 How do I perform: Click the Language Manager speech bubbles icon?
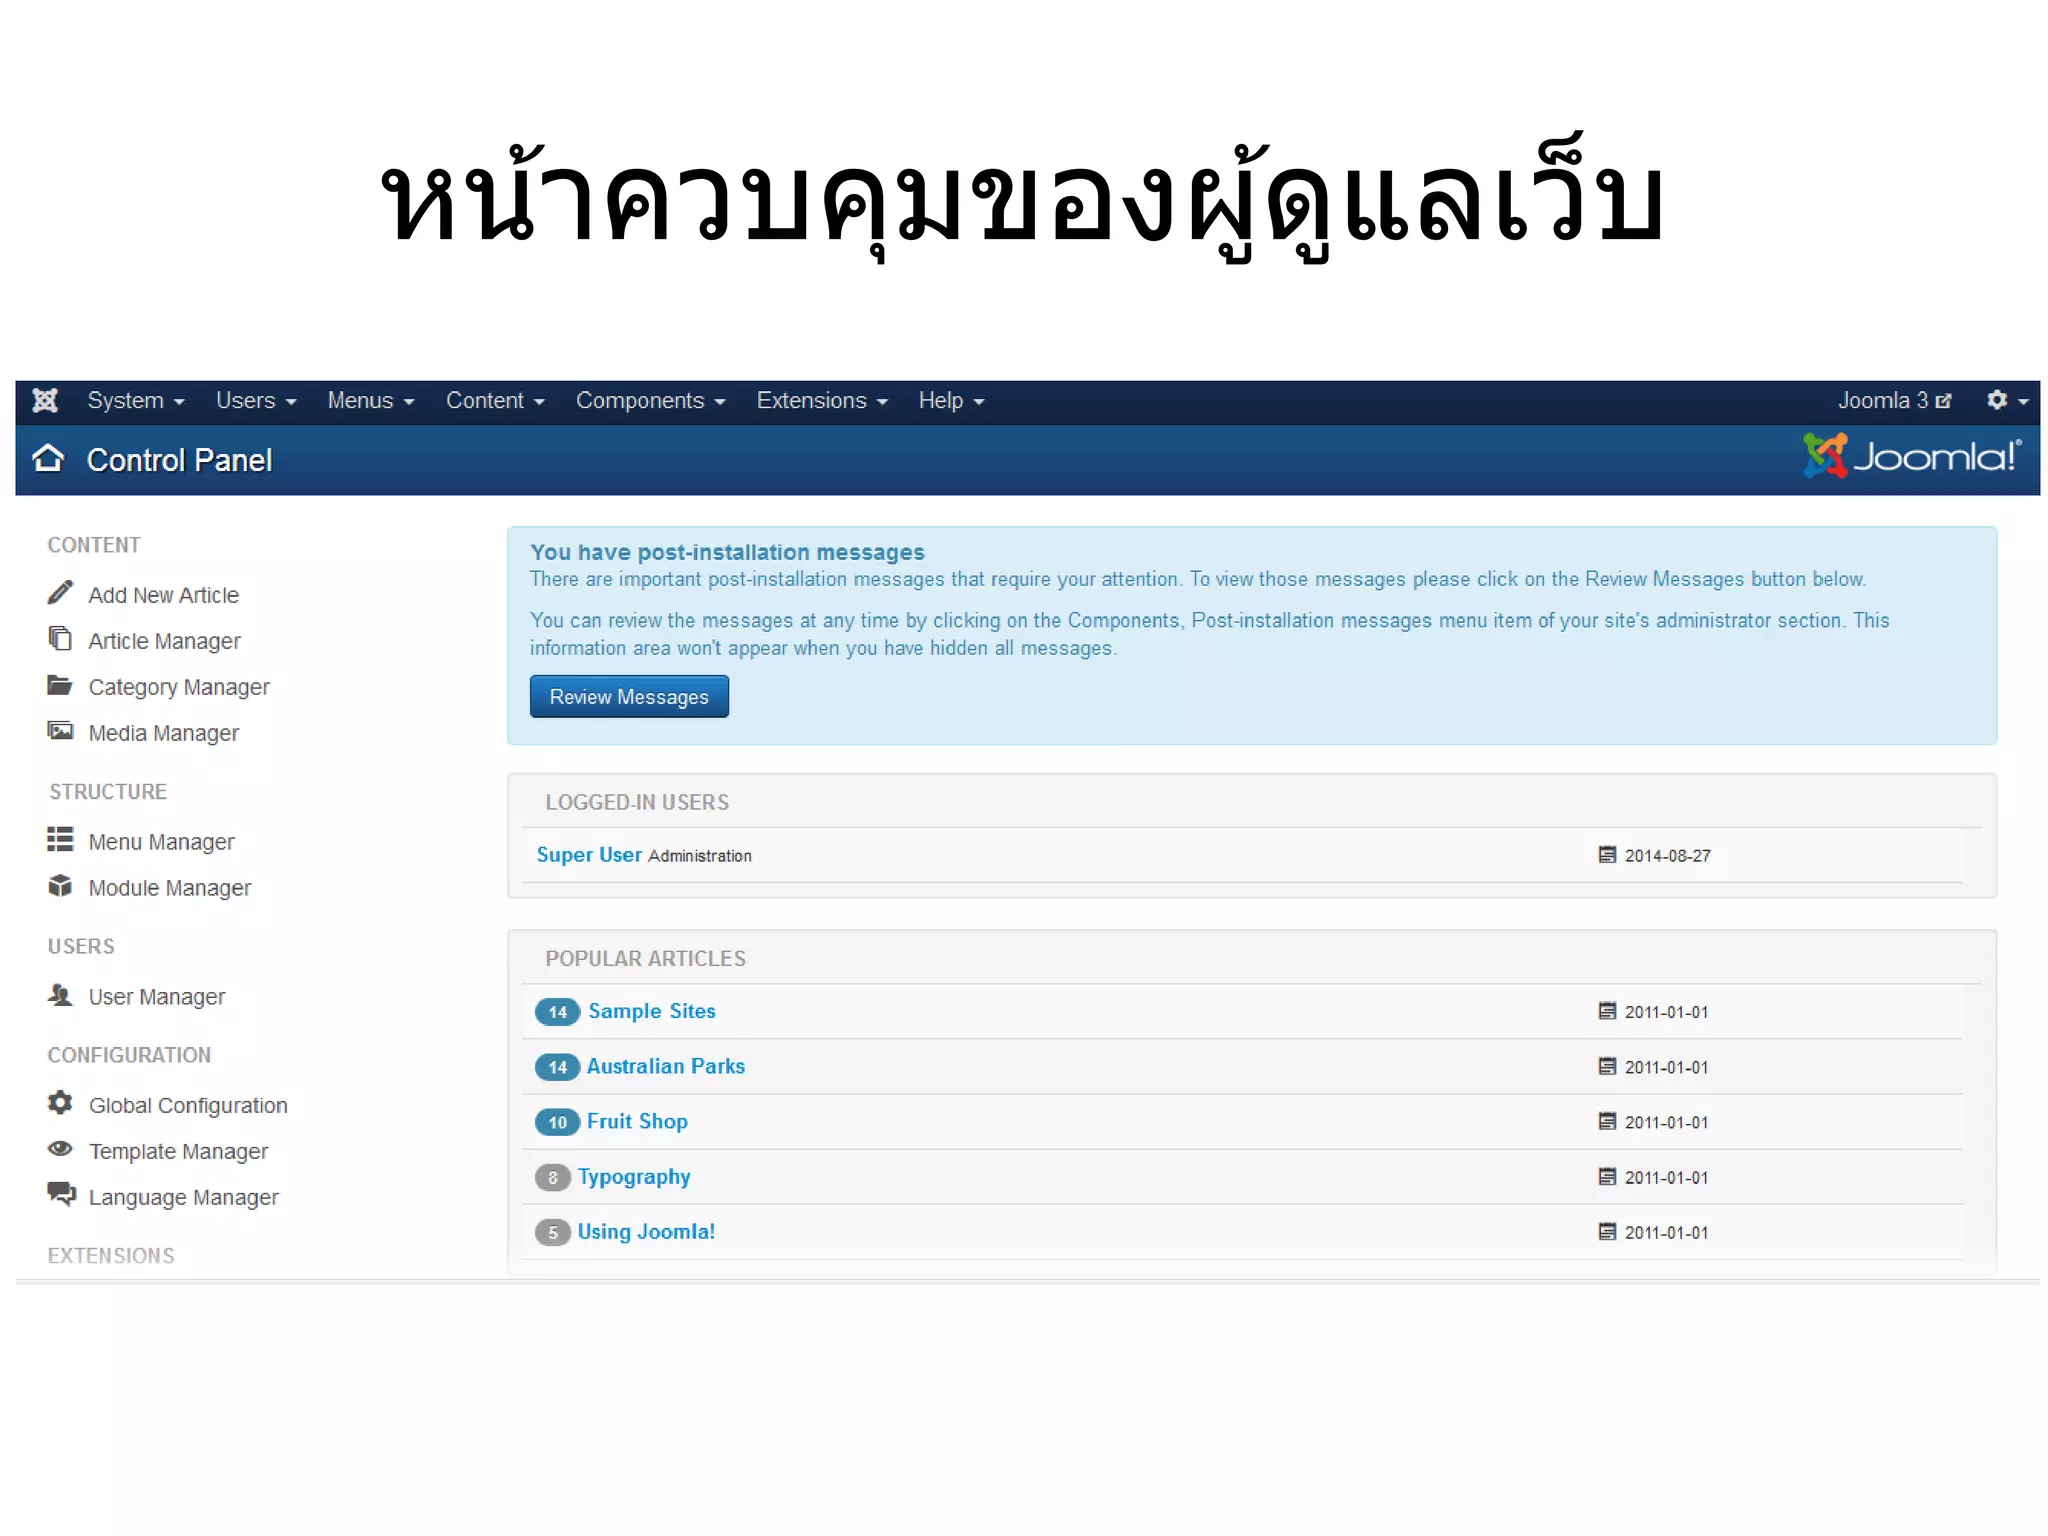point(61,1194)
